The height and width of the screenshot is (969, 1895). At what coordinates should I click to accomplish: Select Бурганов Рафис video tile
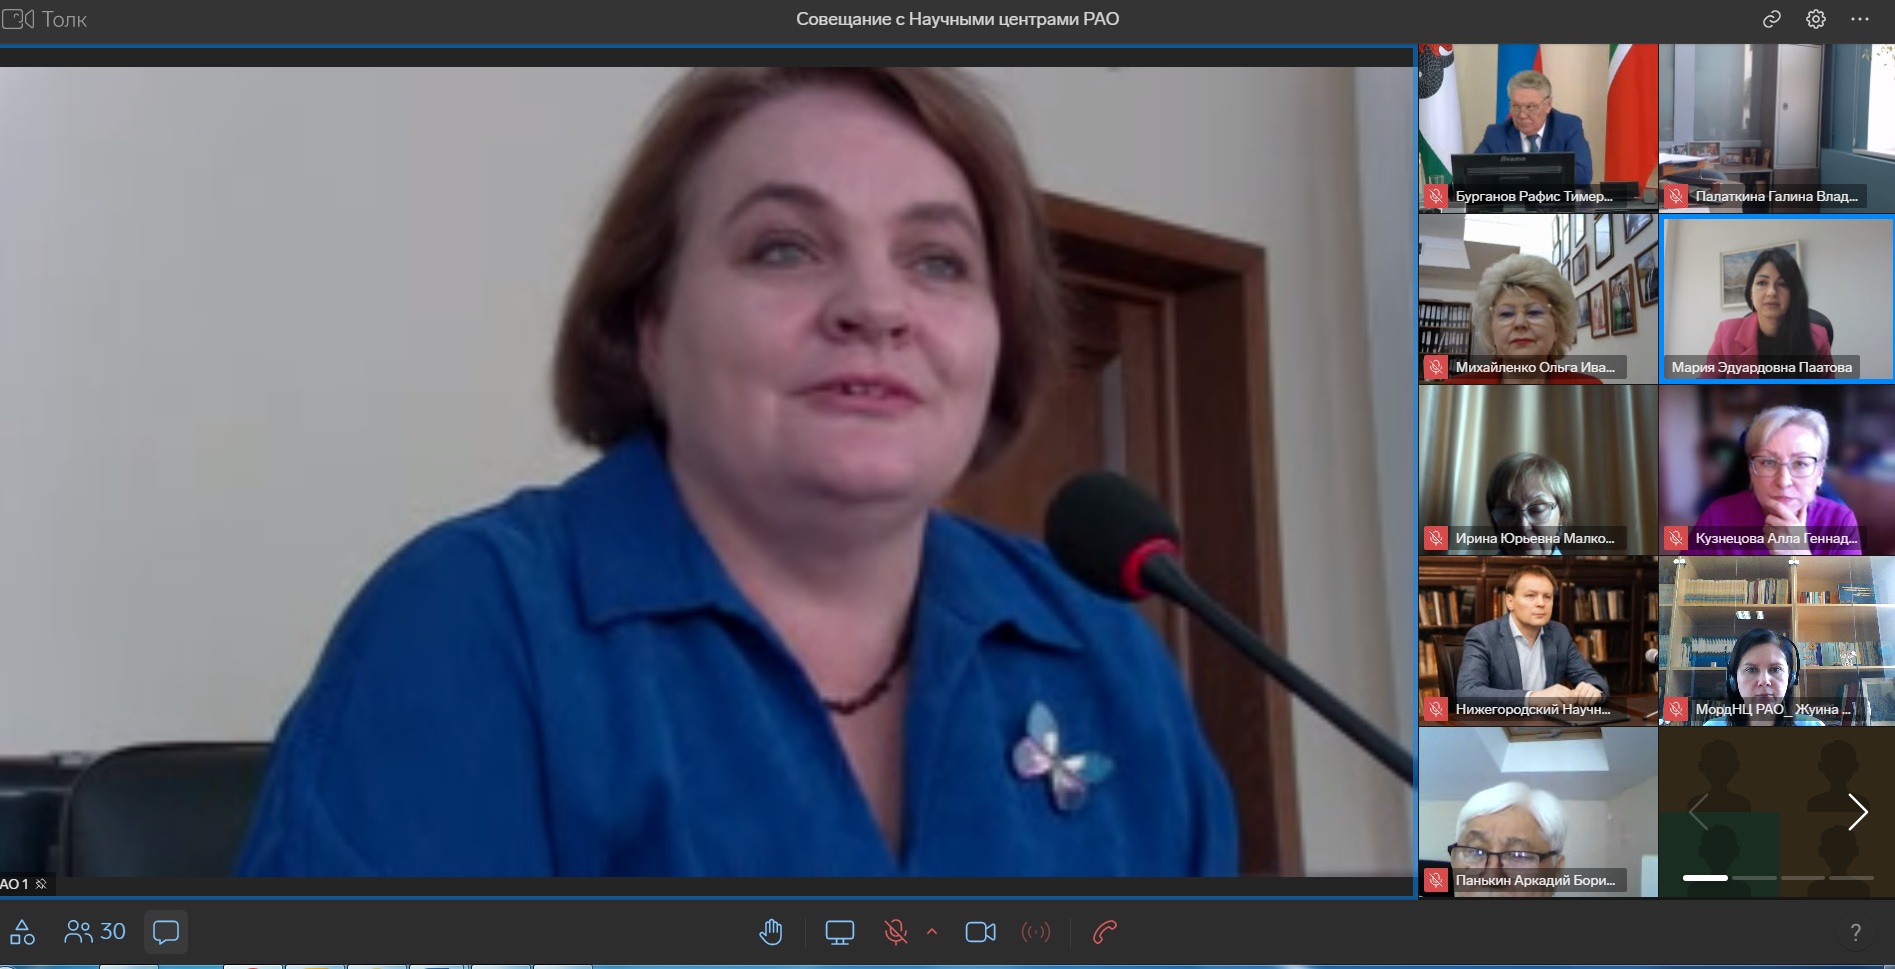(x=1537, y=127)
